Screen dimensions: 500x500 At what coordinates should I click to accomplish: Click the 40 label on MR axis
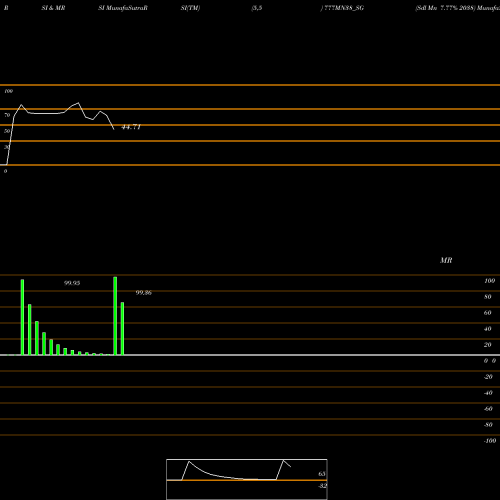point(488,329)
